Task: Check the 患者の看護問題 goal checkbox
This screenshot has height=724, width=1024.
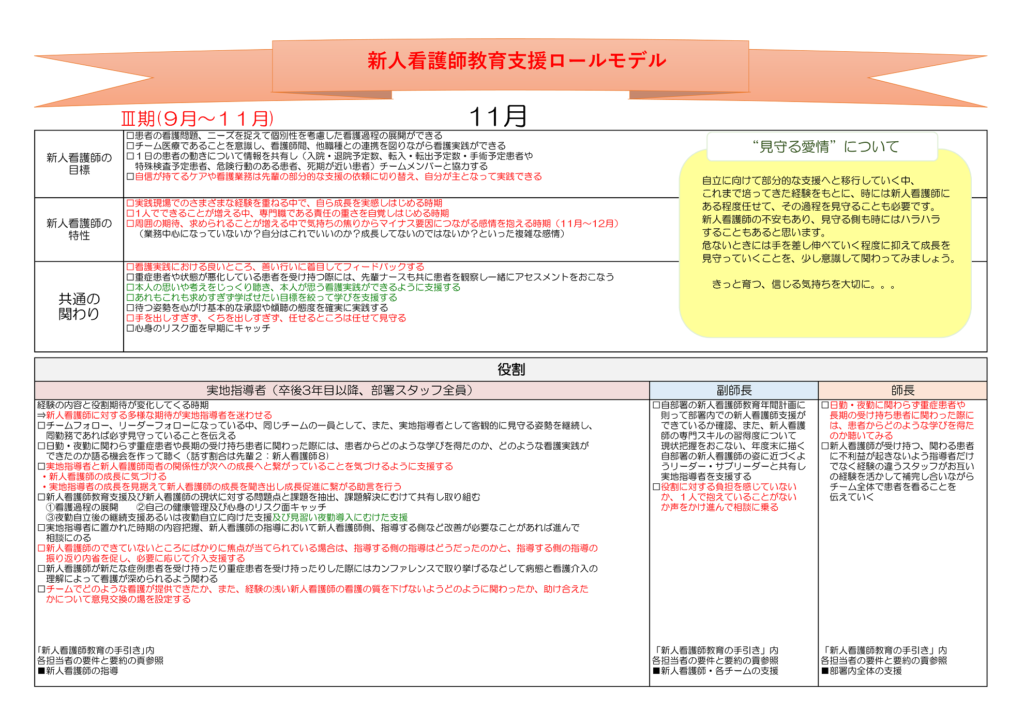Action: pos(130,135)
